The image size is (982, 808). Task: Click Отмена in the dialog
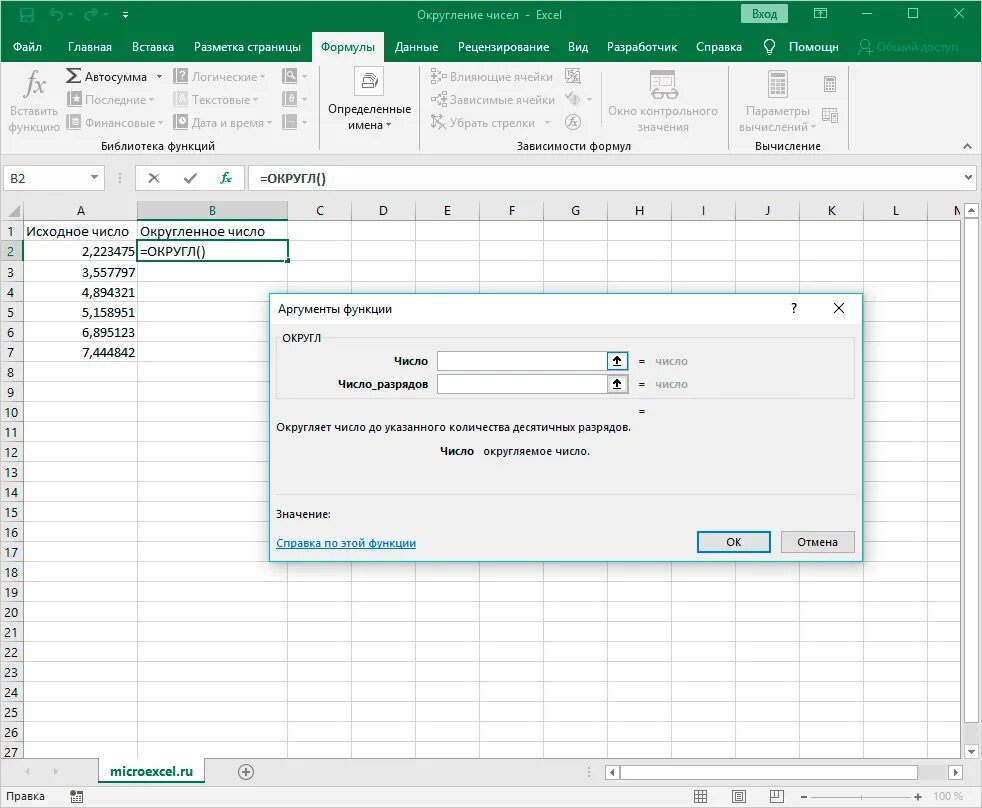click(x=817, y=542)
